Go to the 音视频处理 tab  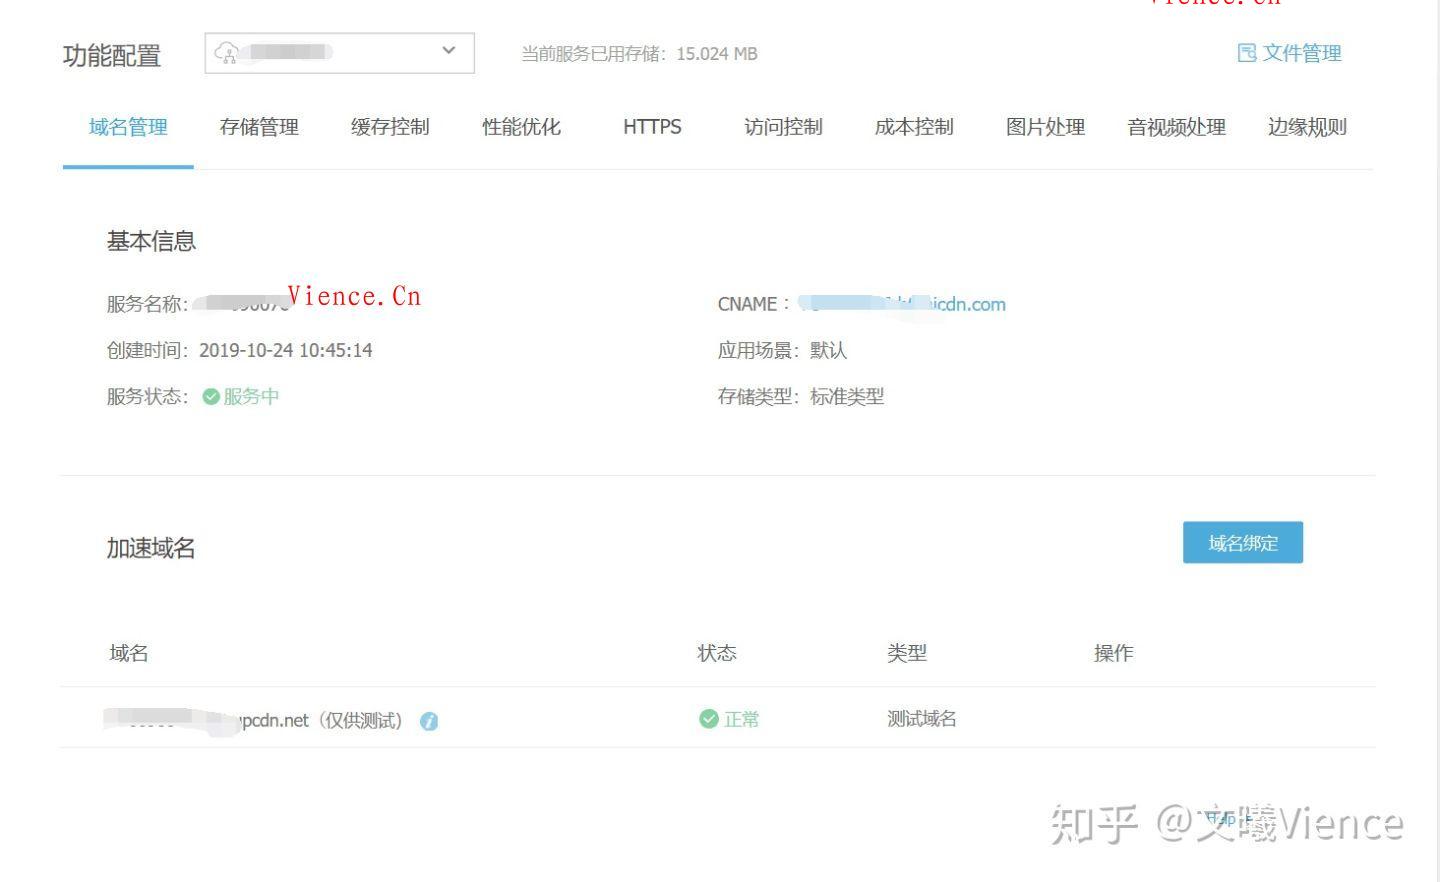(x=1176, y=127)
